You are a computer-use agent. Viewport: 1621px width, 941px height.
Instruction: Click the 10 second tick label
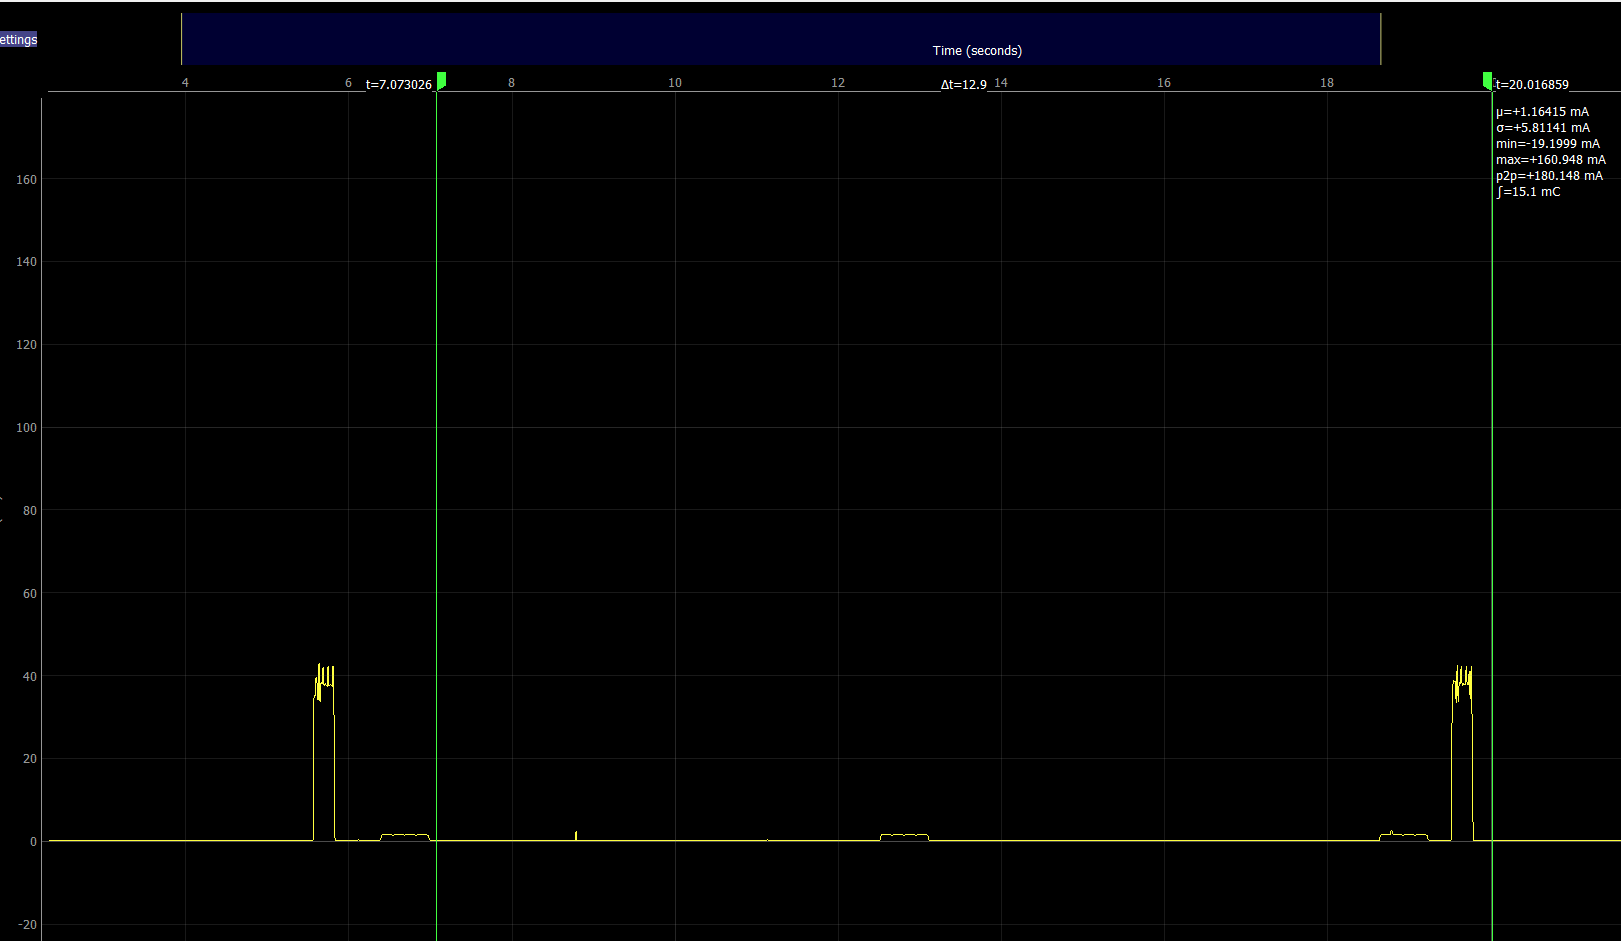[x=675, y=83]
